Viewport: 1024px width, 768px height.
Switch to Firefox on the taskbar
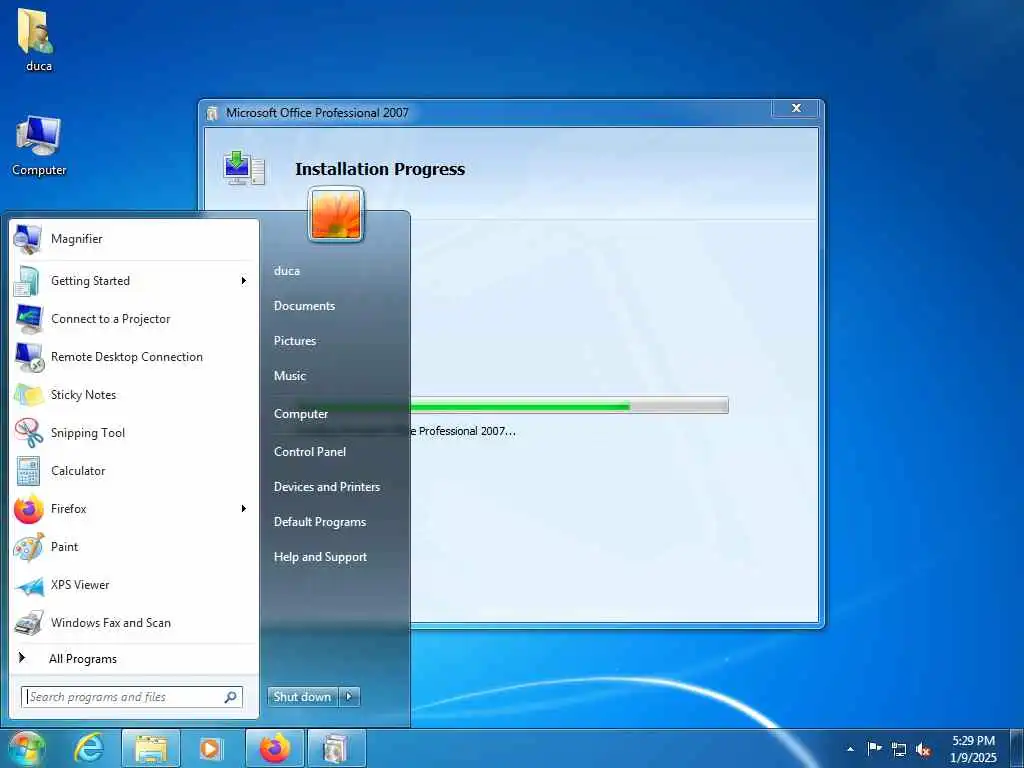[274, 748]
